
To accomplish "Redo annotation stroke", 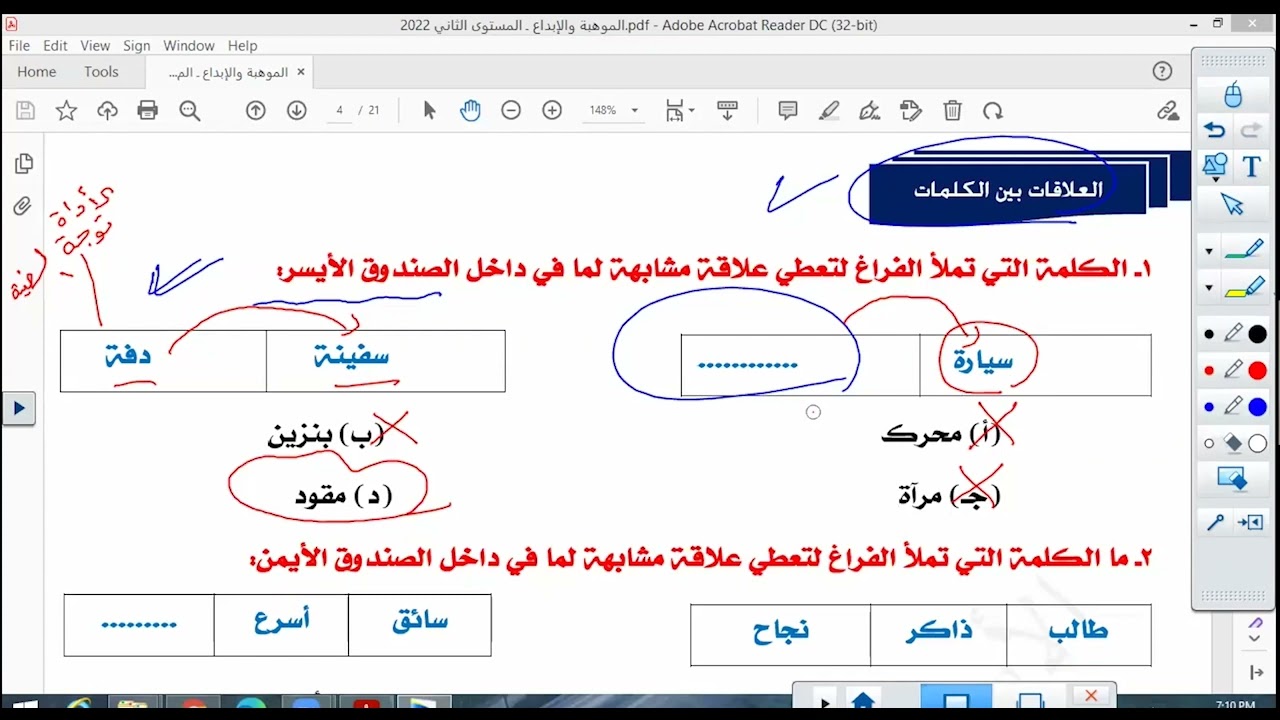I will 1251,131.
